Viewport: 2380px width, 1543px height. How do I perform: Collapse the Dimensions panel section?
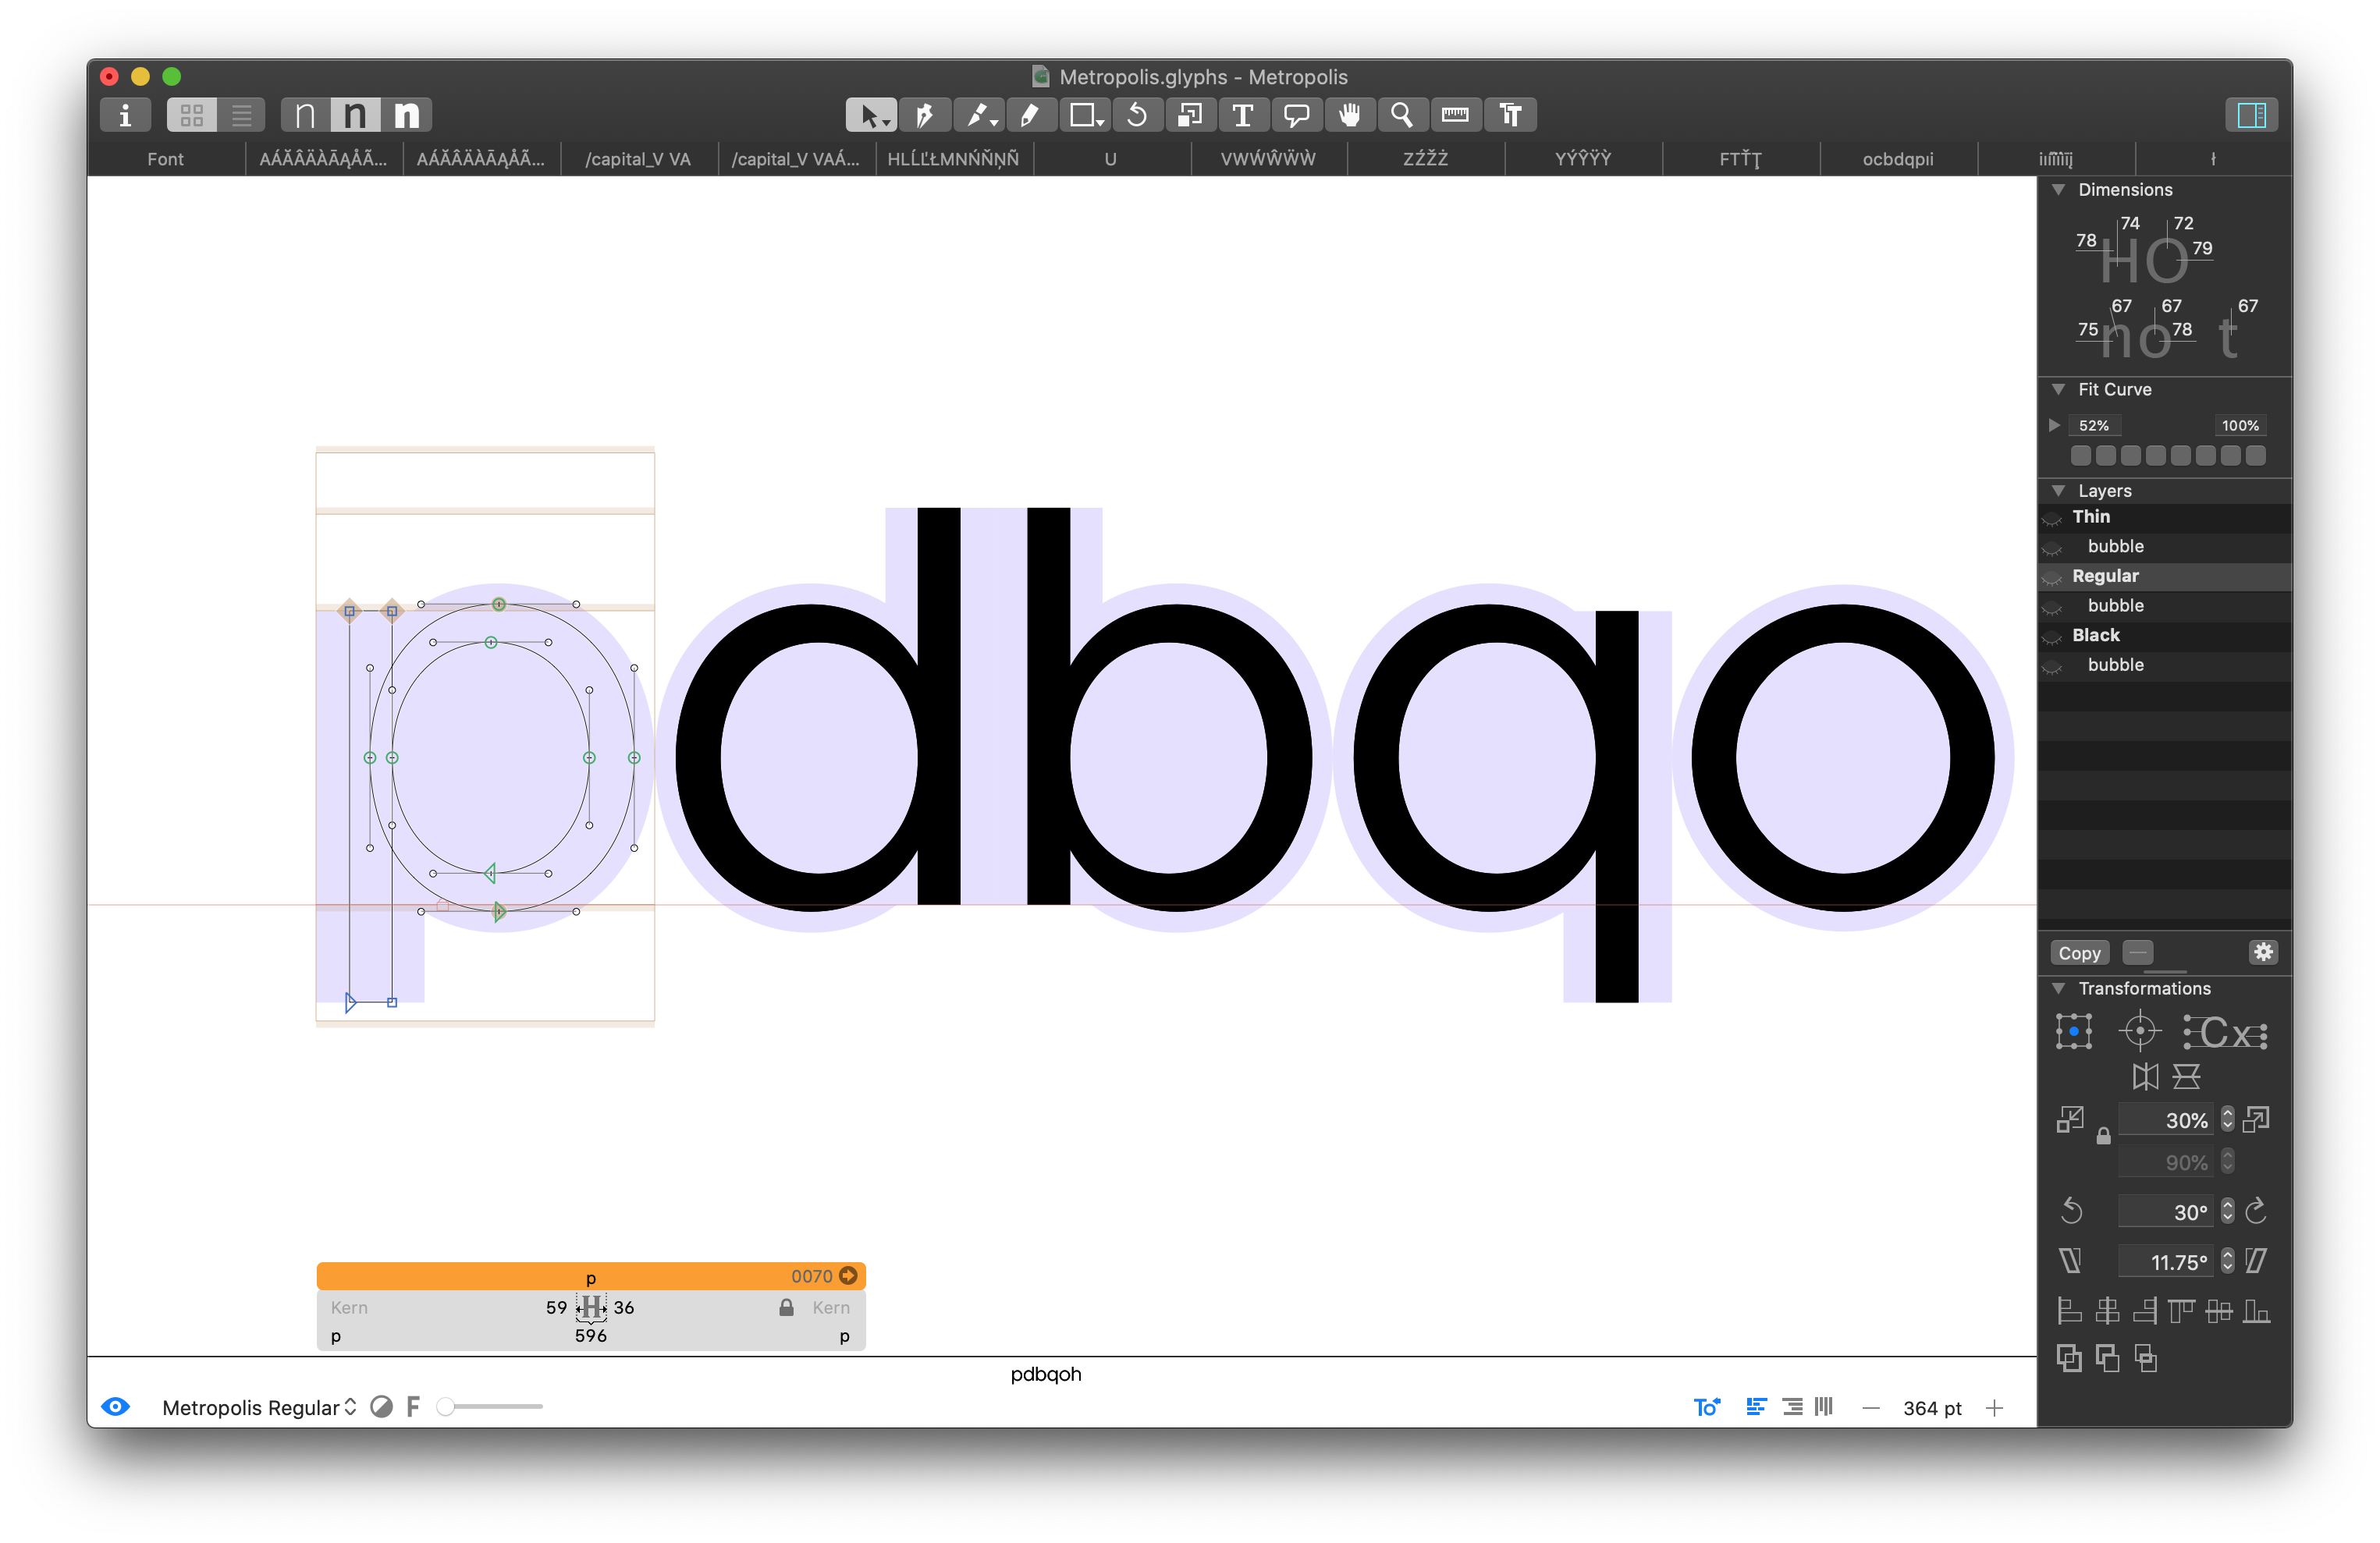pyautogui.click(x=2058, y=190)
